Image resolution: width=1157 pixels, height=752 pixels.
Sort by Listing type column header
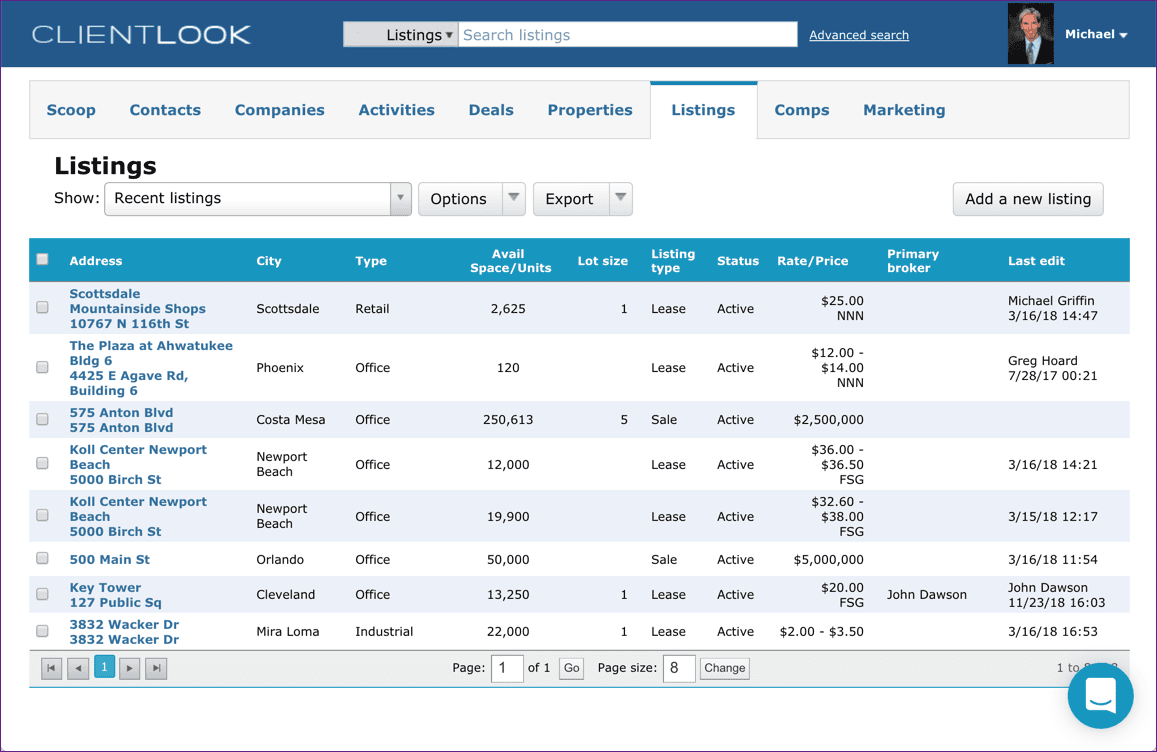(672, 261)
